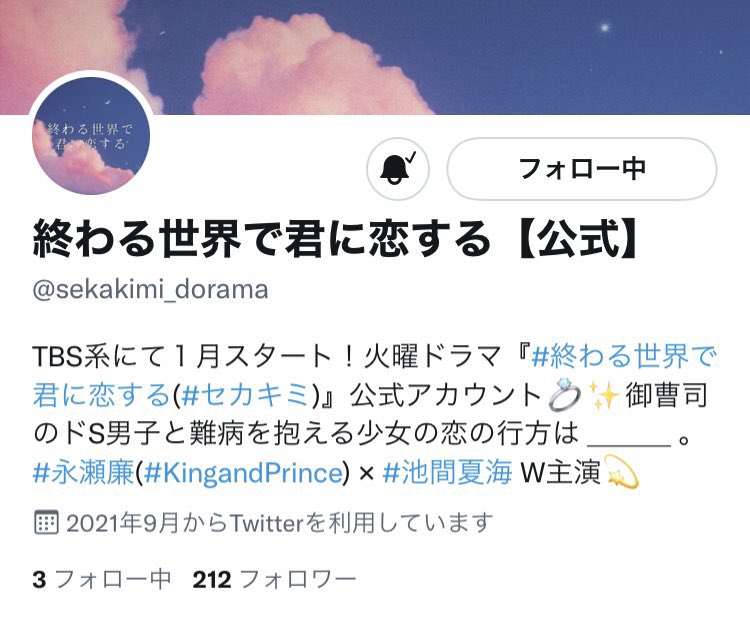Image resolution: width=750 pixels, height=630 pixels.
Task: View the 212 フォロワー followers list
Action: (x=274, y=579)
